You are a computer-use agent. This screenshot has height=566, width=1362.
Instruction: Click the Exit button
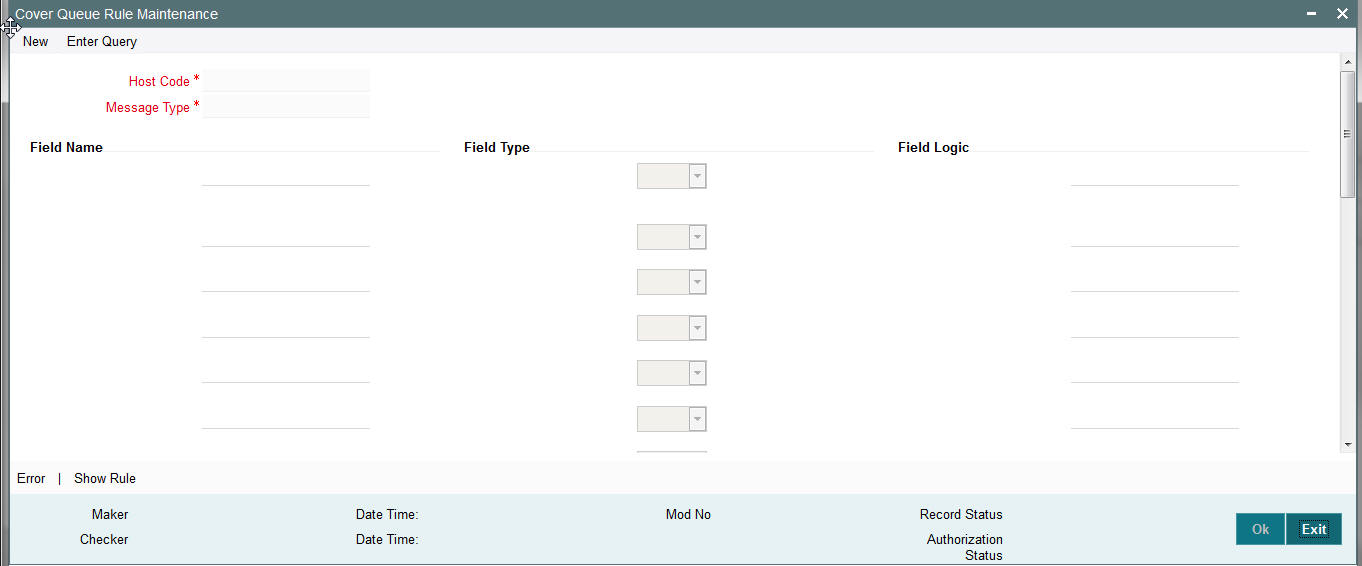click(x=1314, y=529)
